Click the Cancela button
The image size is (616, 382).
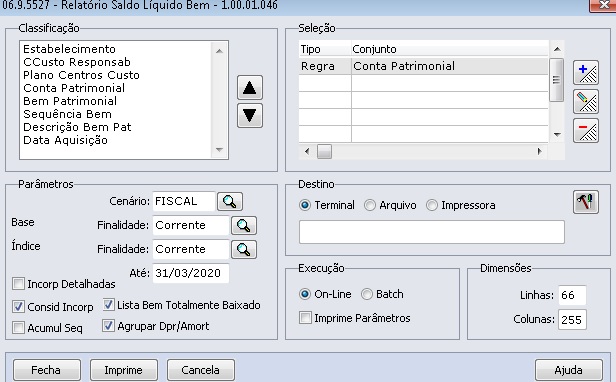(x=200, y=370)
